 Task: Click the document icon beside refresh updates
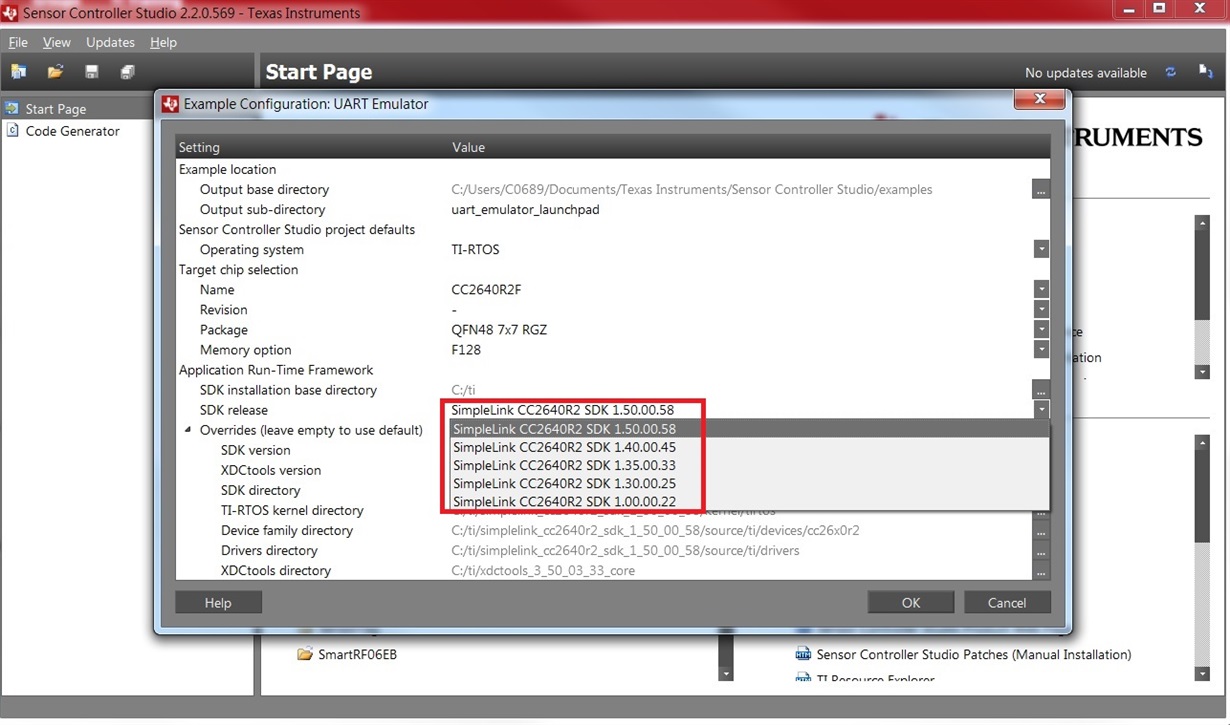coord(1205,72)
